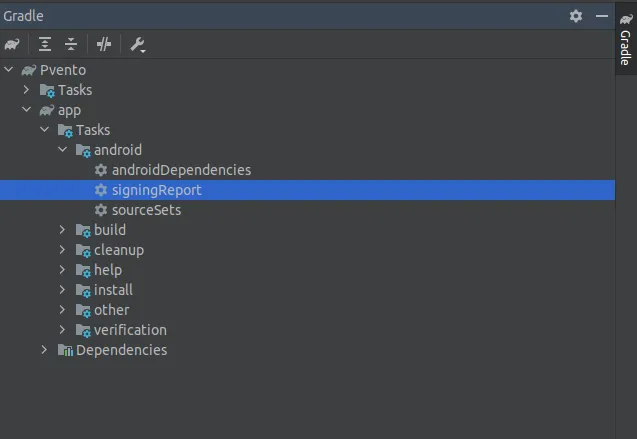The width and height of the screenshot is (637, 439).
Task: Collapse the android task group
Action: pyautogui.click(x=63, y=150)
